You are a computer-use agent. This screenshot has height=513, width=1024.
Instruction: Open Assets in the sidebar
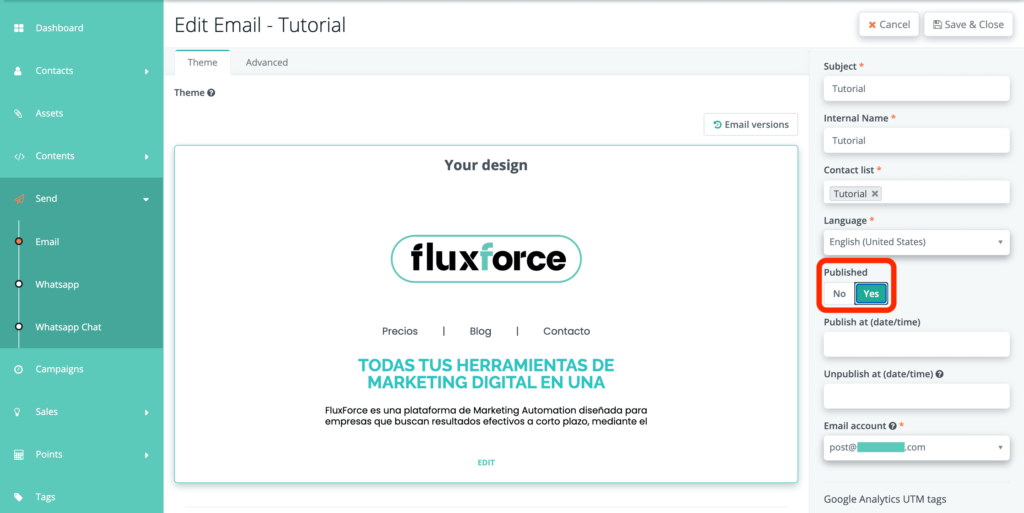49,114
